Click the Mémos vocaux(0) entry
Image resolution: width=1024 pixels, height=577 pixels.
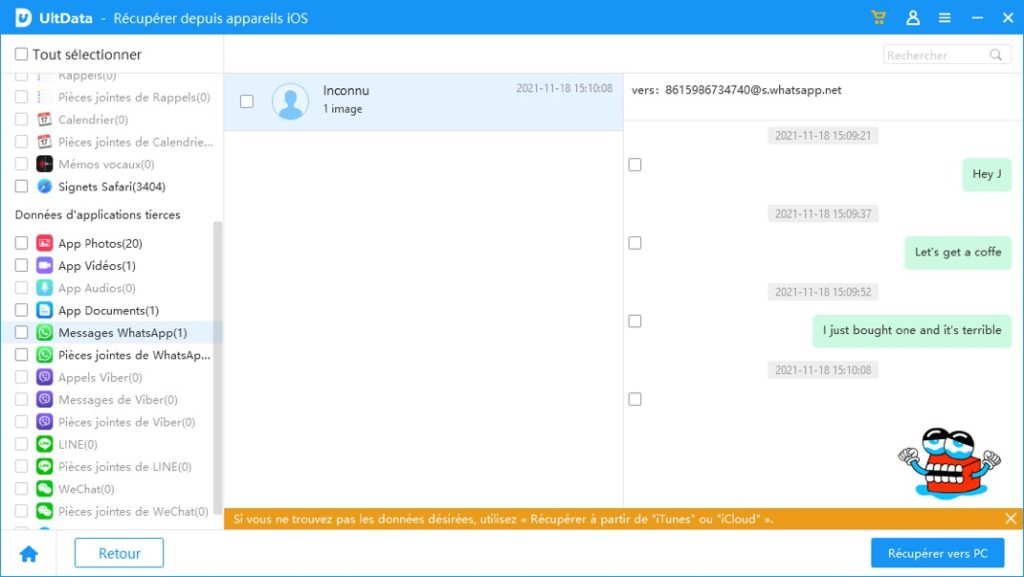(x=106, y=164)
